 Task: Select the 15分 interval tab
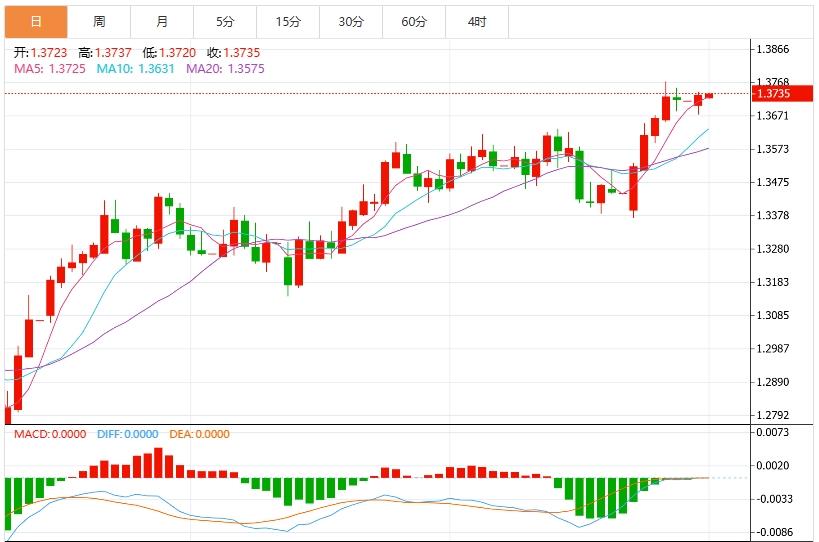(x=288, y=21)
